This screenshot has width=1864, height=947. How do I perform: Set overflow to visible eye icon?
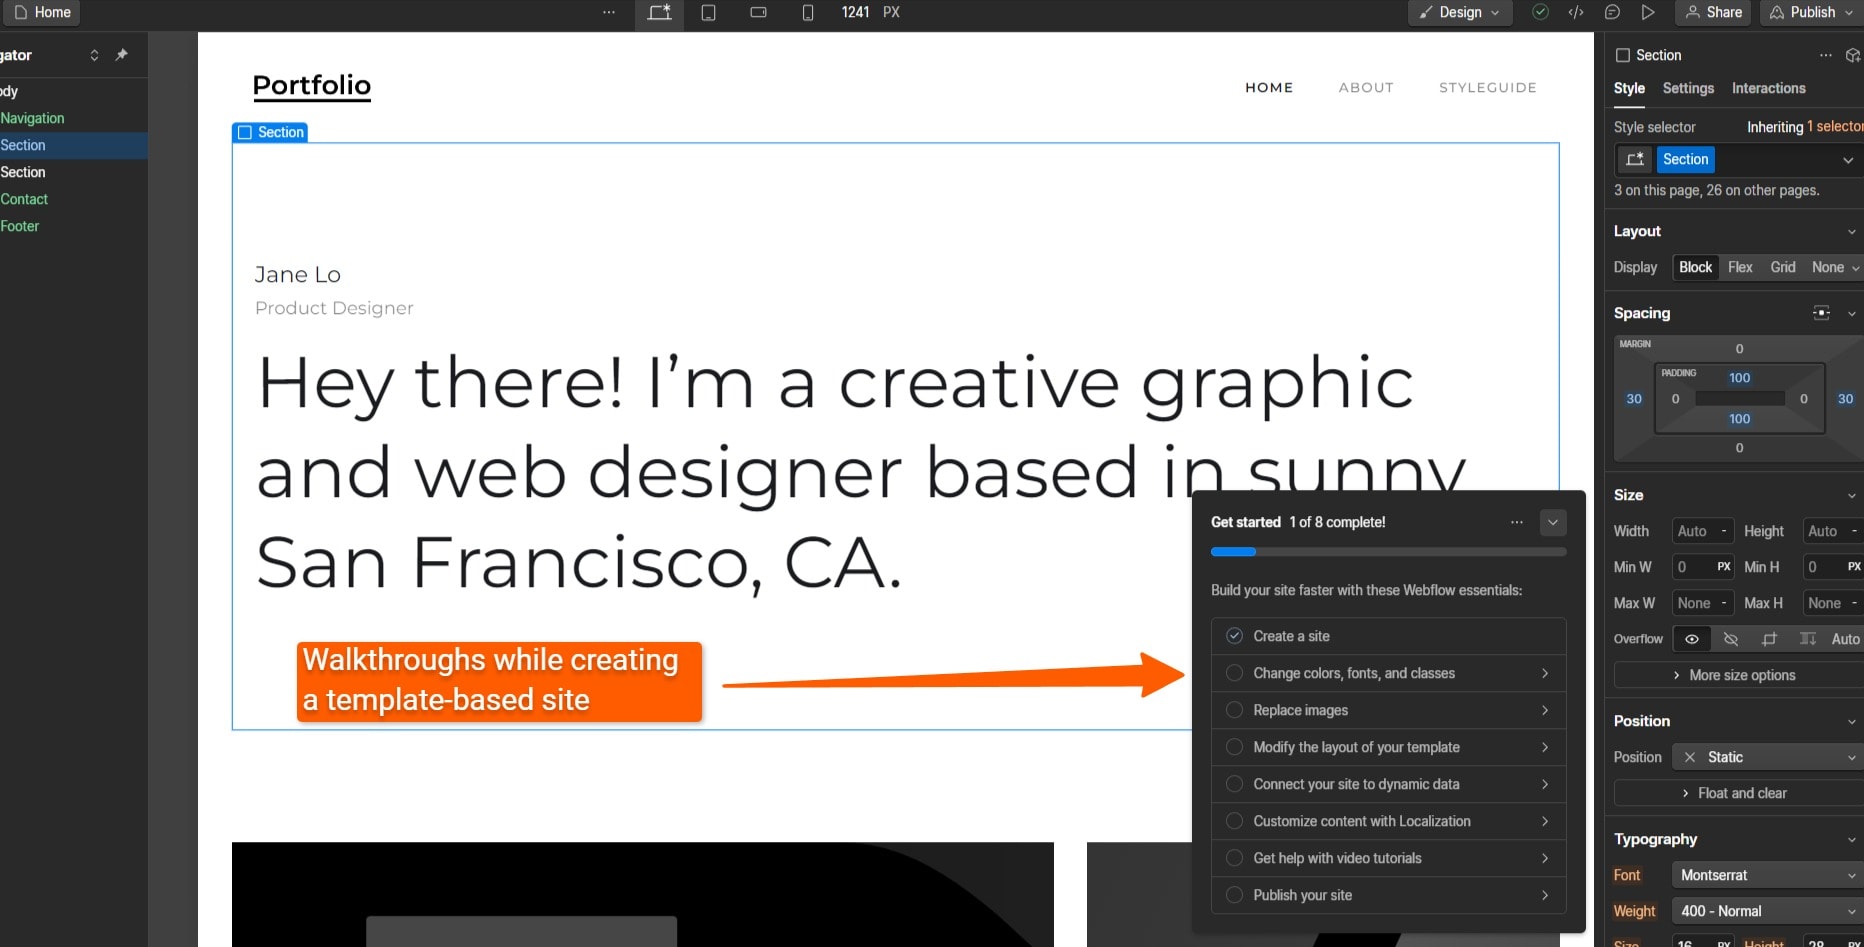[1692, 639]
